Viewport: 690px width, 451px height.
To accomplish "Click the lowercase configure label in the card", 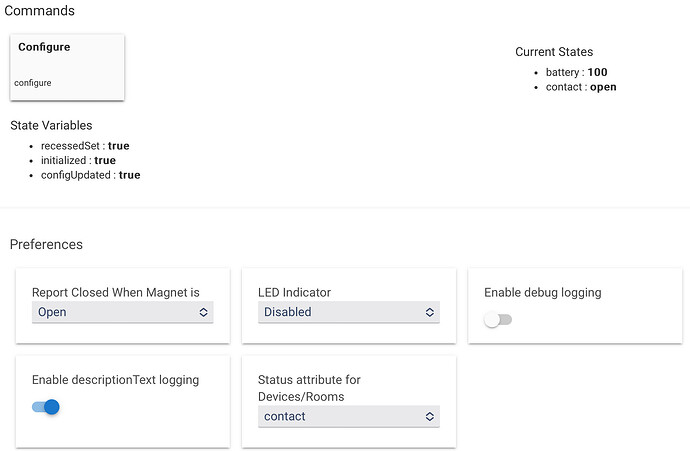I will (33, 83).
